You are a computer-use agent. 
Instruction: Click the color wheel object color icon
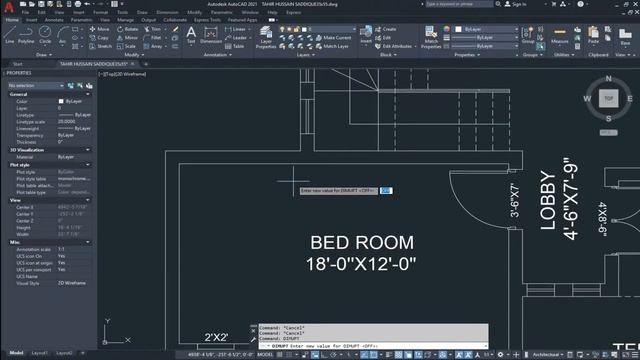(x=447, y=29)
